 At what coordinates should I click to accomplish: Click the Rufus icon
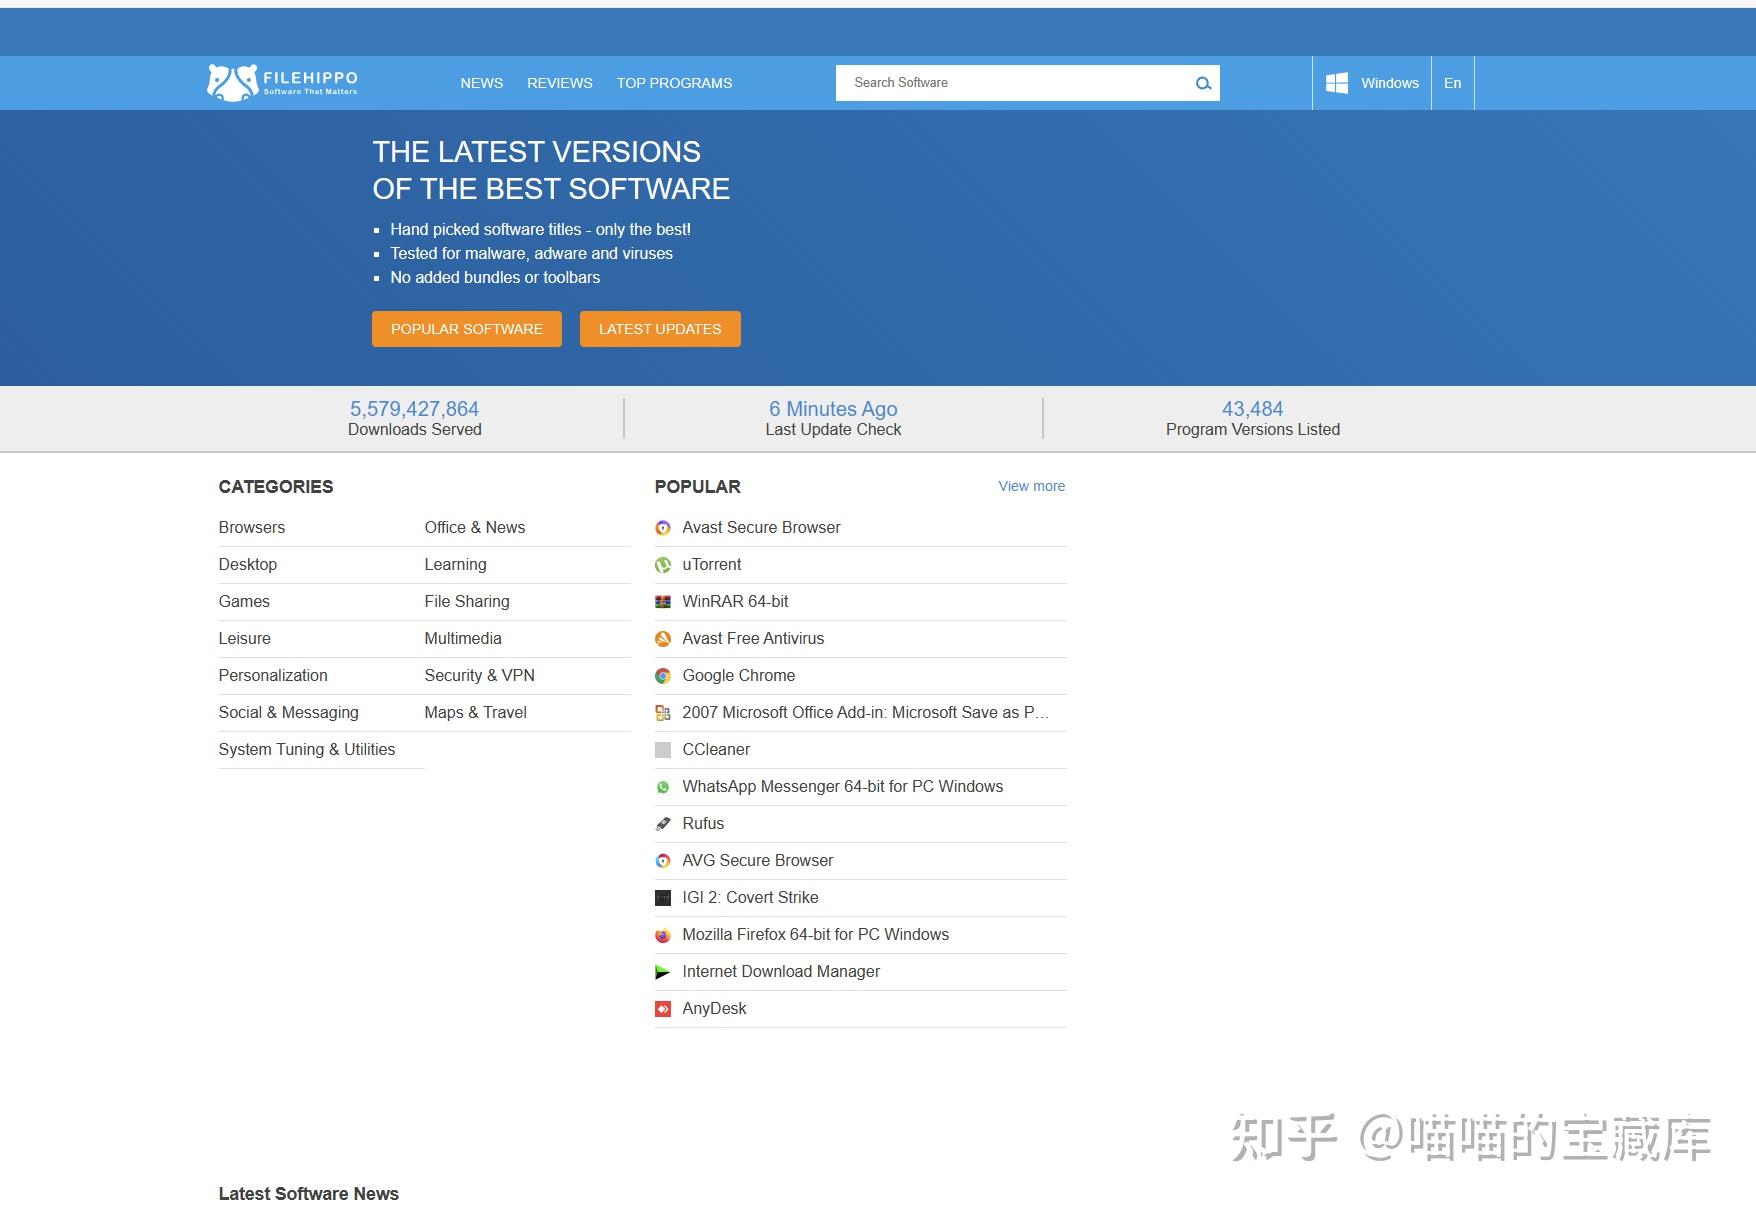663,824
